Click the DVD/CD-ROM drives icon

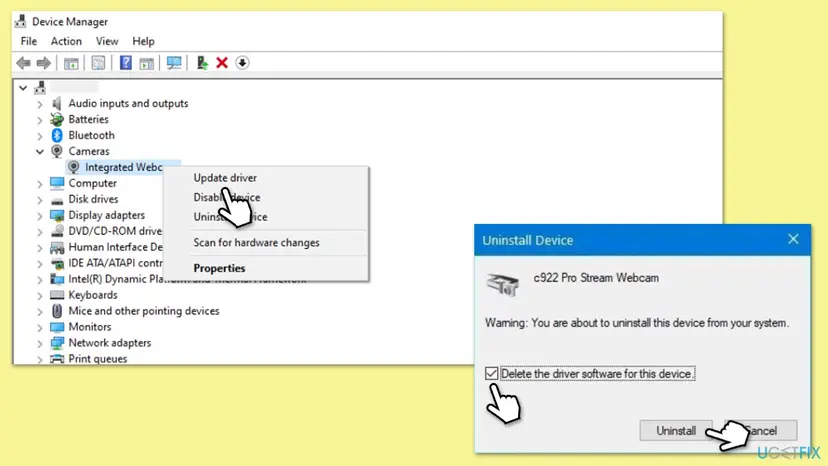point(57,231)
